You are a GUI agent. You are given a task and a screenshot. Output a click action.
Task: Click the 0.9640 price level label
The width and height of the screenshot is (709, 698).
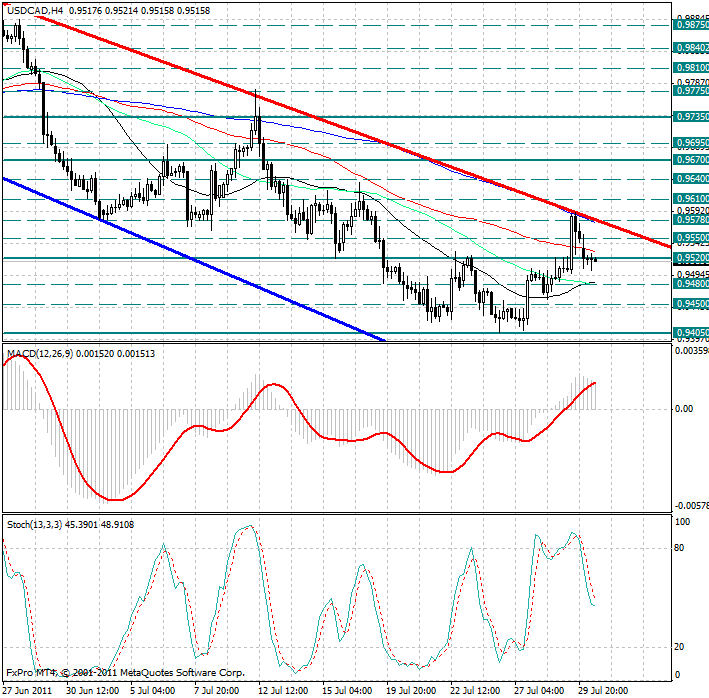pyautogui.click(x=692, y=178)
